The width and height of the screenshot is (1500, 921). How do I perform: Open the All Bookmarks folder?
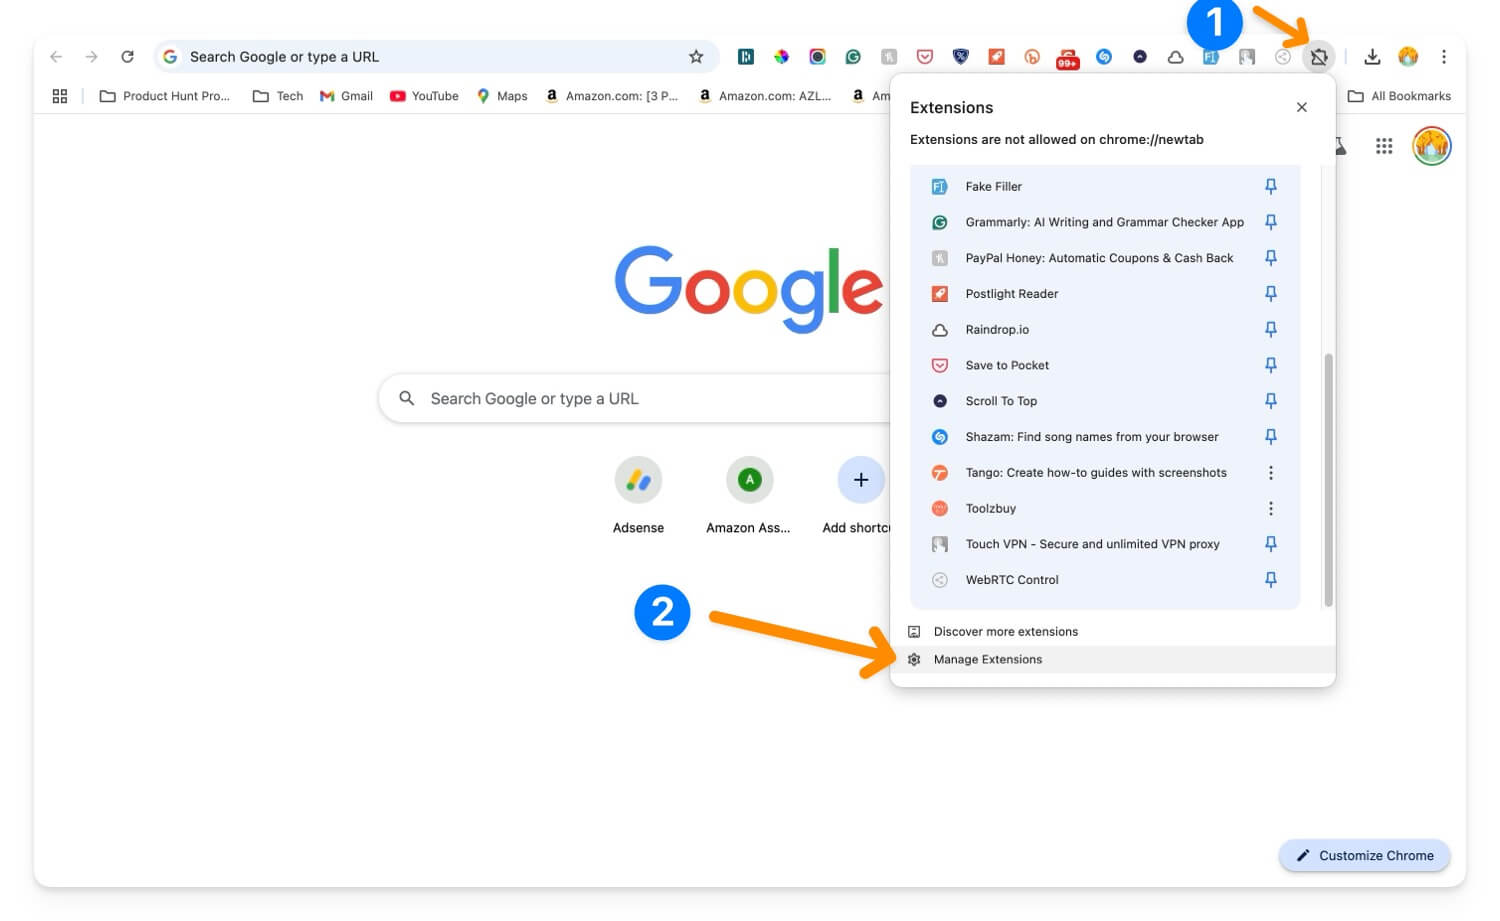click(x=1399, y=96)
